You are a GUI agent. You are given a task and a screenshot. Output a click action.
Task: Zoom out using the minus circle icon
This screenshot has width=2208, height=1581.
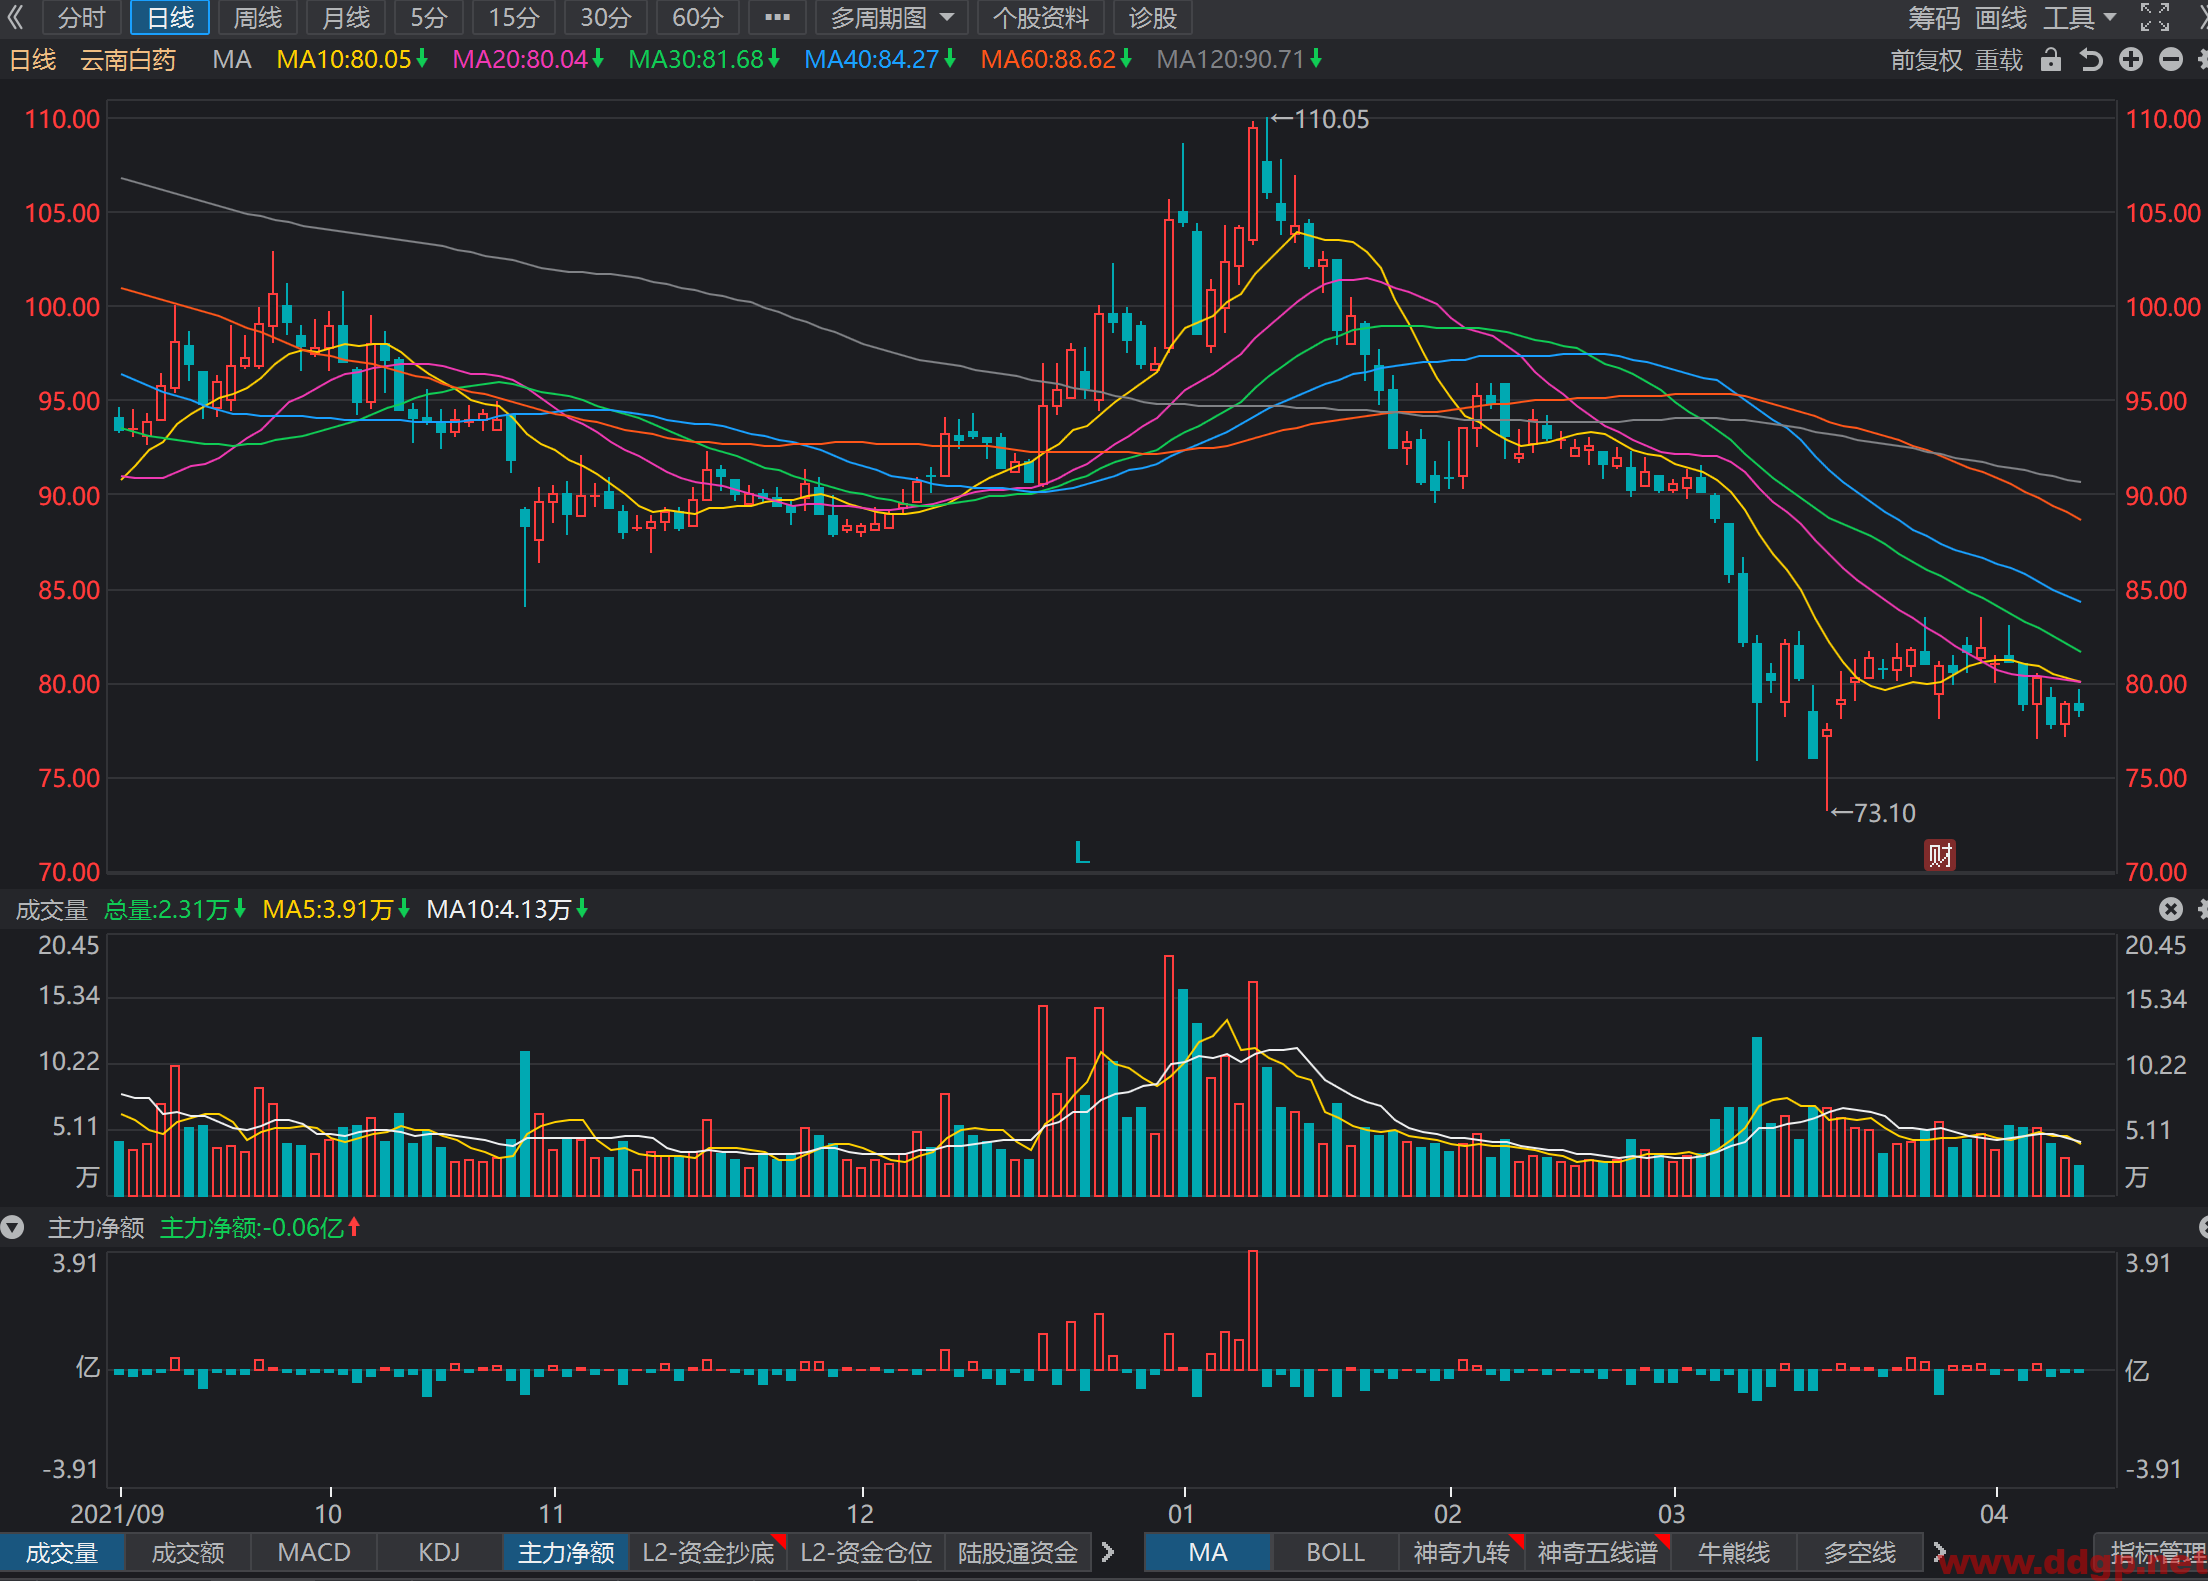[x=2171, y=60]
